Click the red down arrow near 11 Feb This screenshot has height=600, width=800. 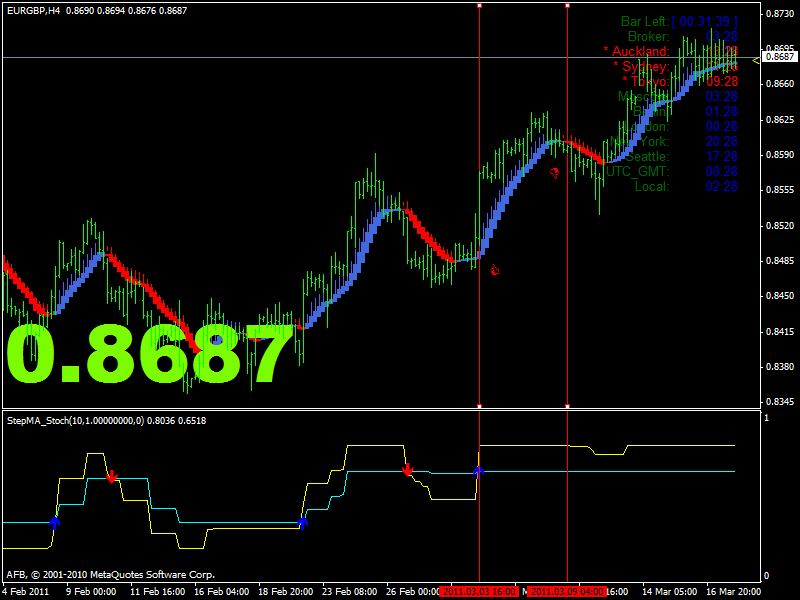[x=112, y=475]
